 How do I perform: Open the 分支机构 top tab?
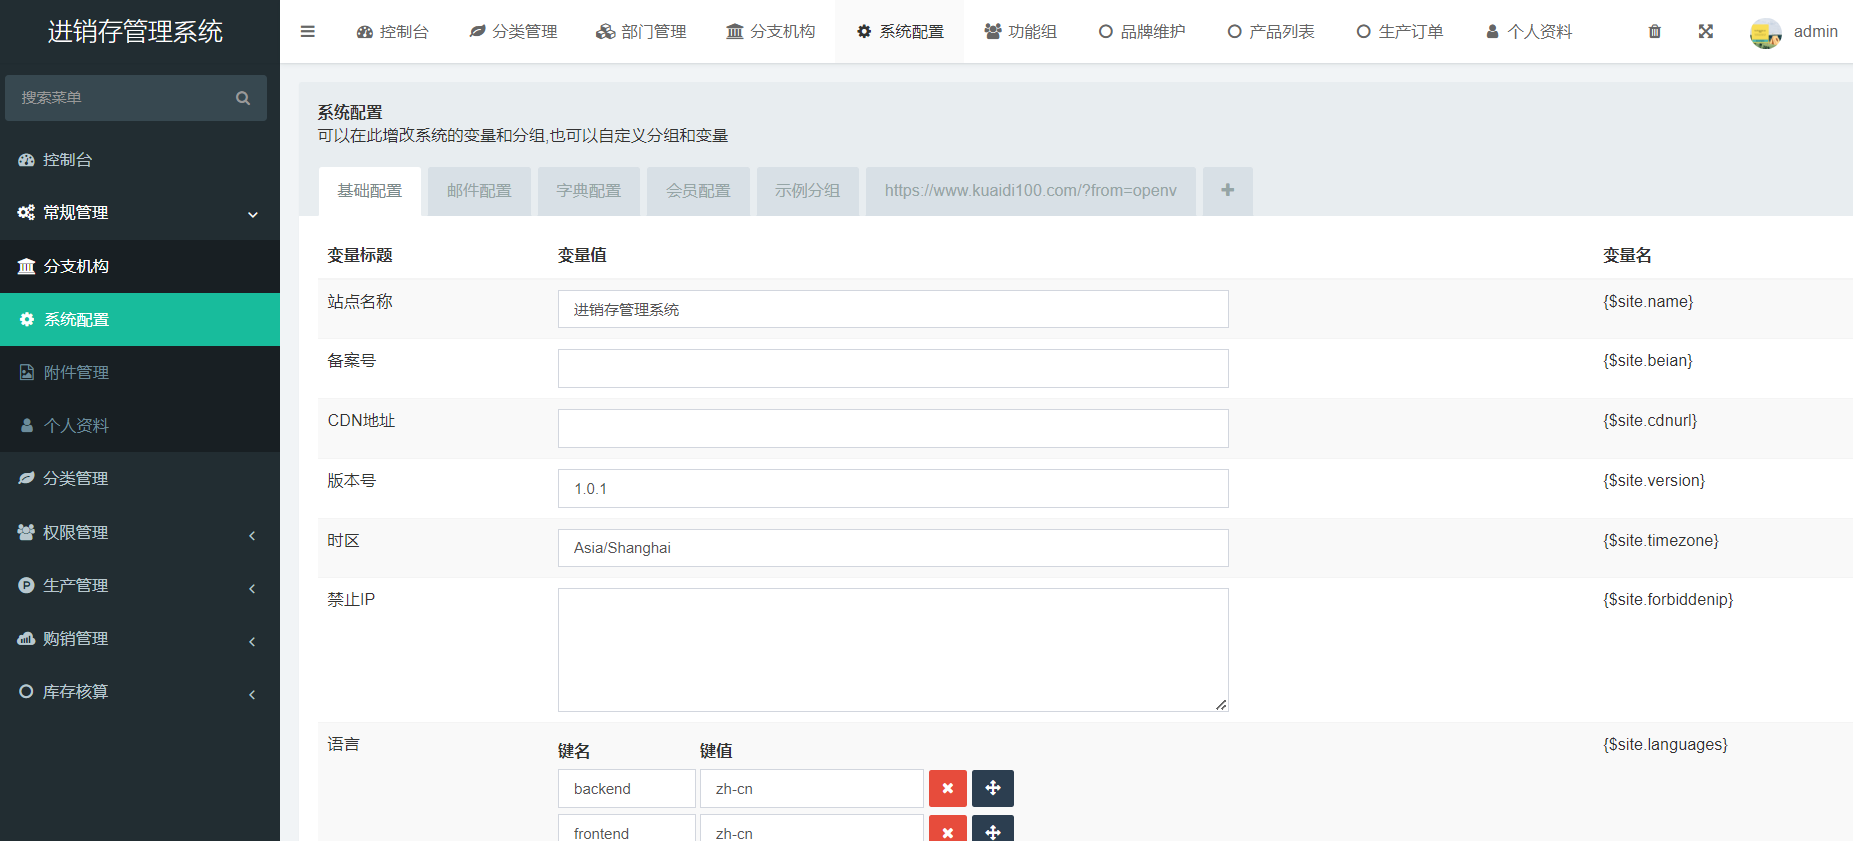tap(770, 32)
